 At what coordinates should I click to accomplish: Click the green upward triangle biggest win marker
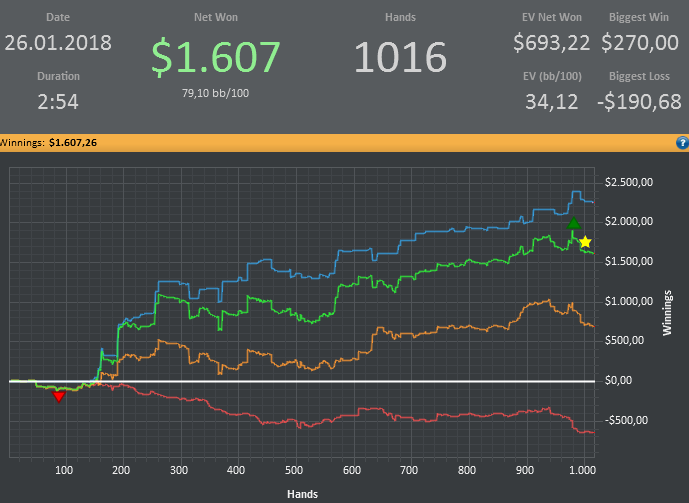click(573, 223)
